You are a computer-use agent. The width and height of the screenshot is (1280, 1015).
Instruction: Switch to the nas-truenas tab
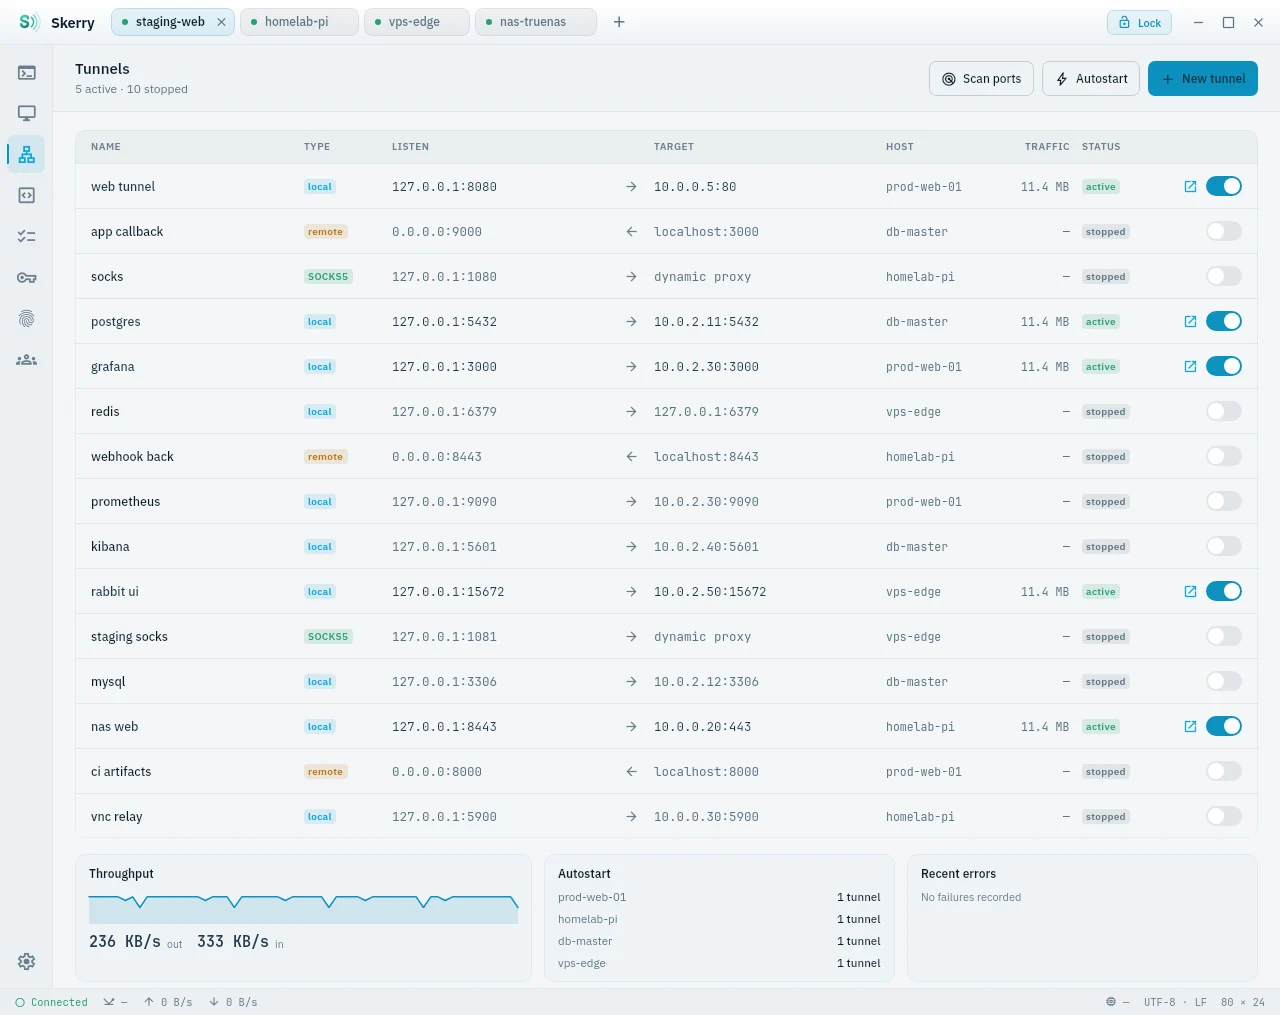[536, 22]
